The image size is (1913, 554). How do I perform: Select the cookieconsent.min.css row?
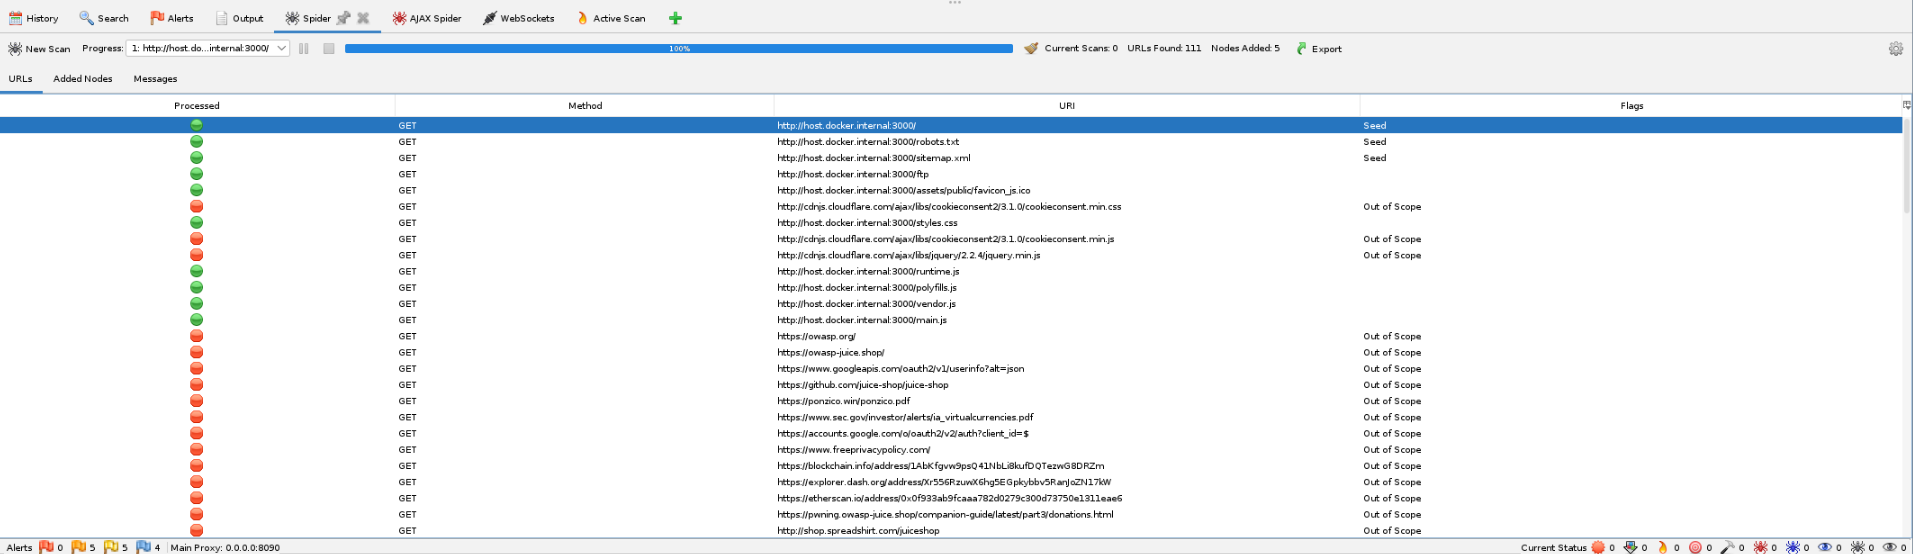point(951,206)
